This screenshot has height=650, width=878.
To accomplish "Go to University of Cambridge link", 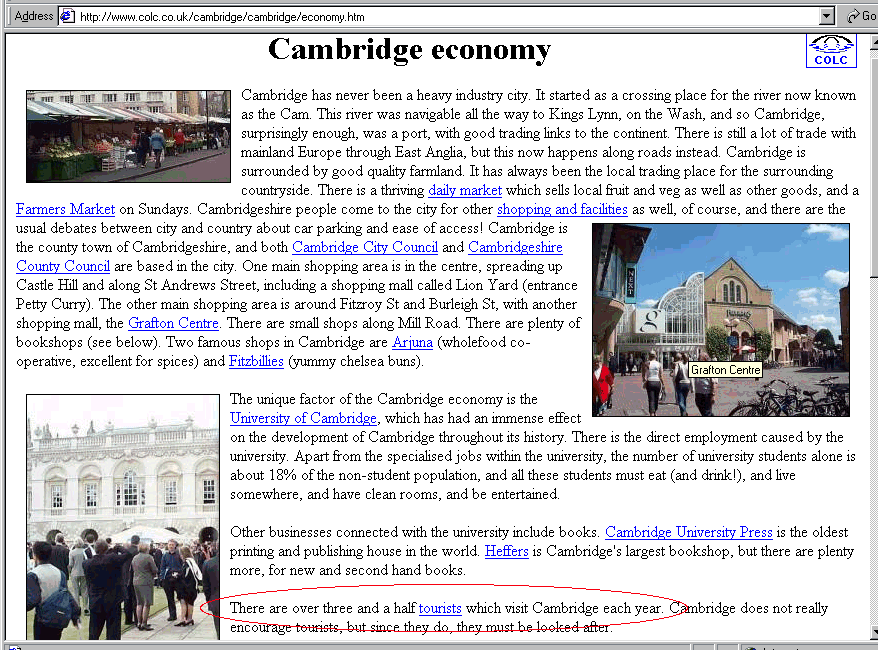I will 303,418.
